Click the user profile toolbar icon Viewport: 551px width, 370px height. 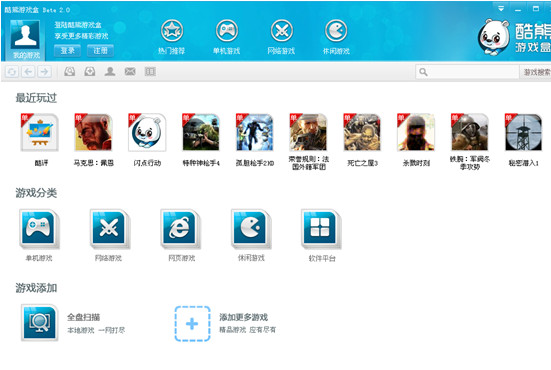(110, 72)
